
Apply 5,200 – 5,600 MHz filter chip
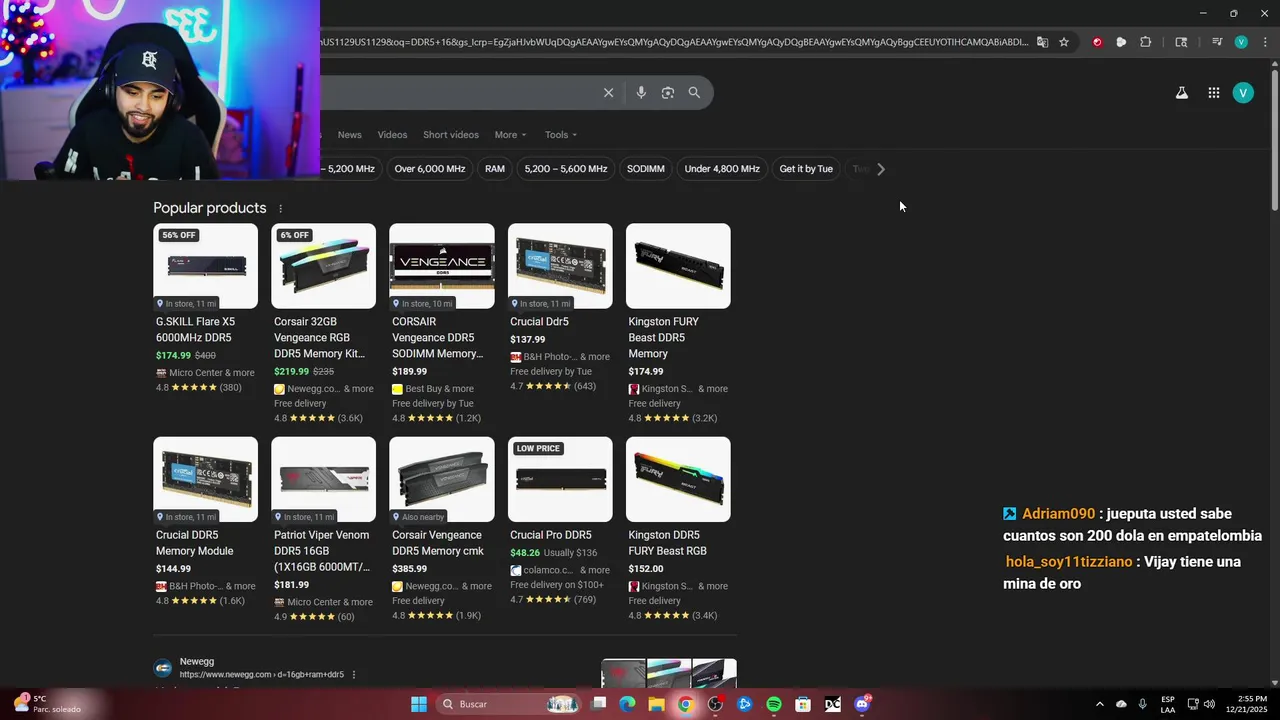tap(566, 169)
